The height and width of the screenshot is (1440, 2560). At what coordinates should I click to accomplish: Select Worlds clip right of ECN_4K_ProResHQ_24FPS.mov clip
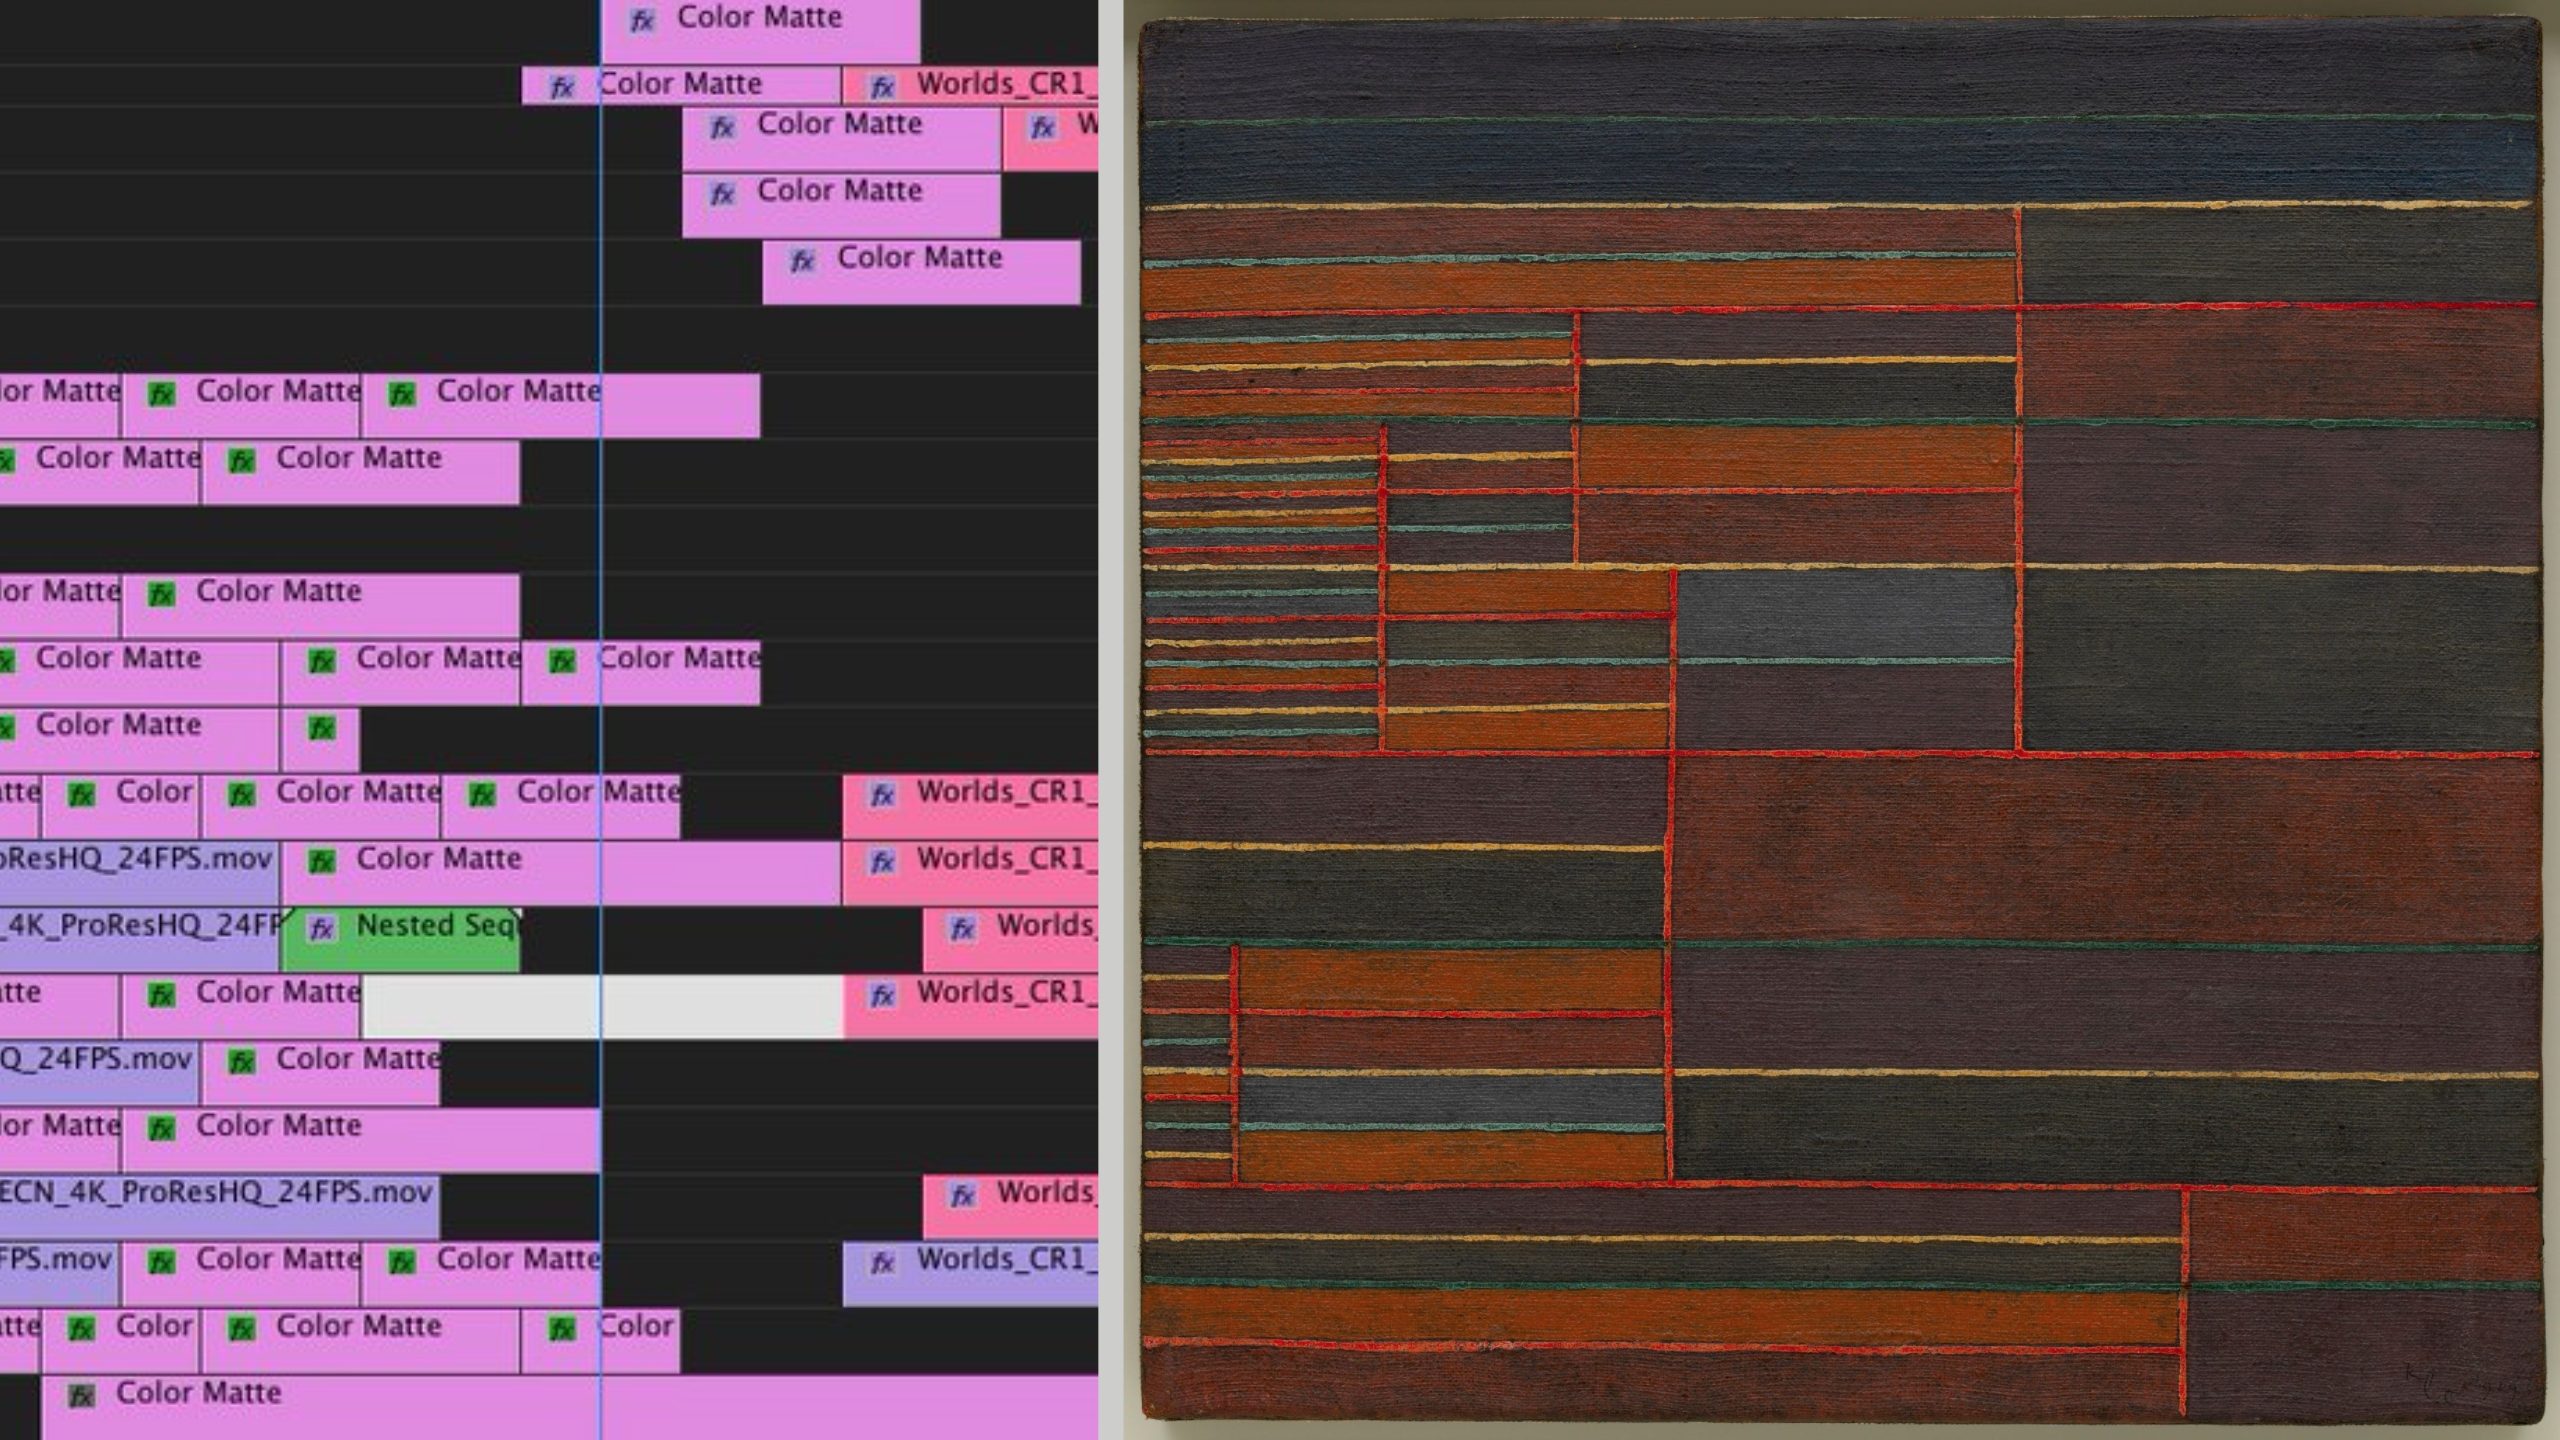(x=1010, y=1206)
